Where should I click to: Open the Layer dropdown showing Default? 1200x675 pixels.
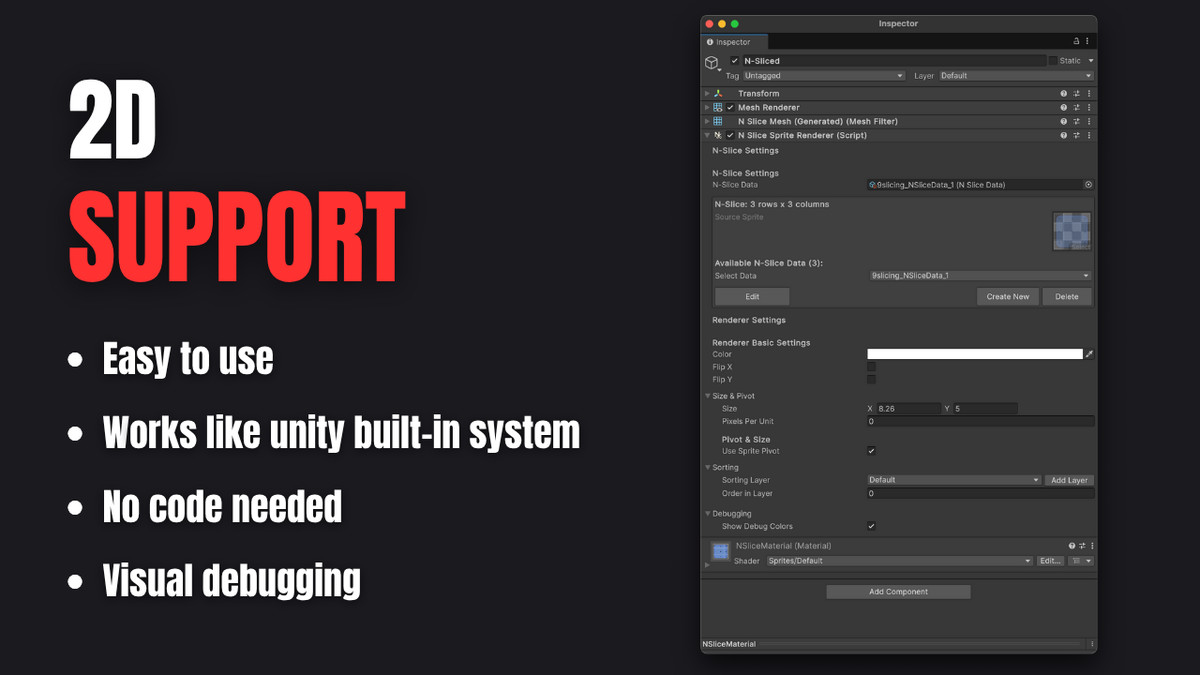(1015, 76)
